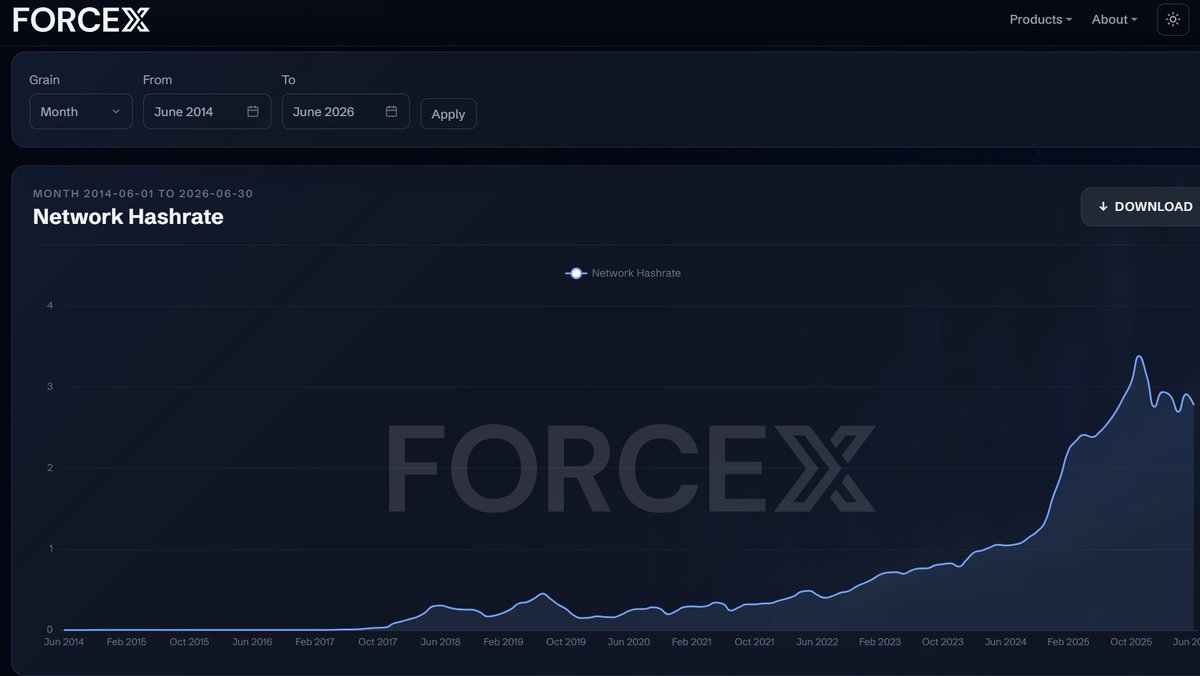Click the To label above date field

(x=289, y=80)
